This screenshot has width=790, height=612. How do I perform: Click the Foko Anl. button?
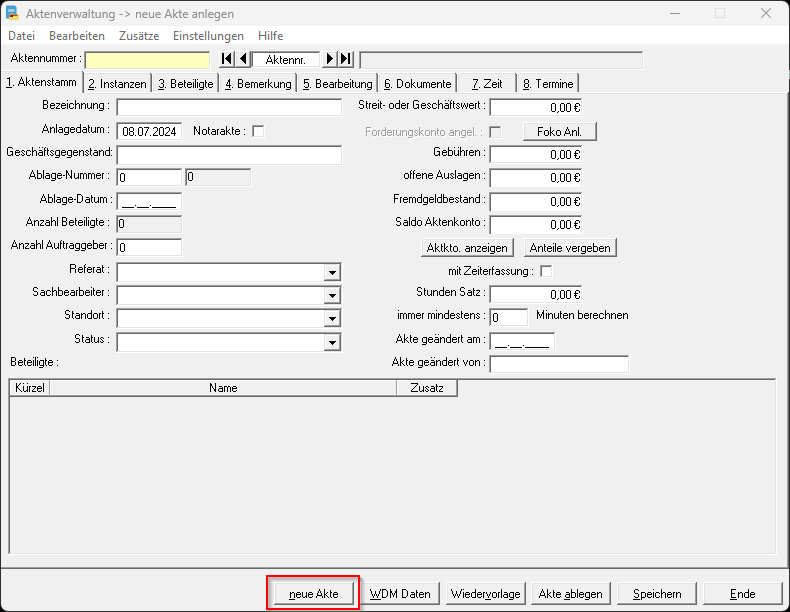[x=560, y=131]
